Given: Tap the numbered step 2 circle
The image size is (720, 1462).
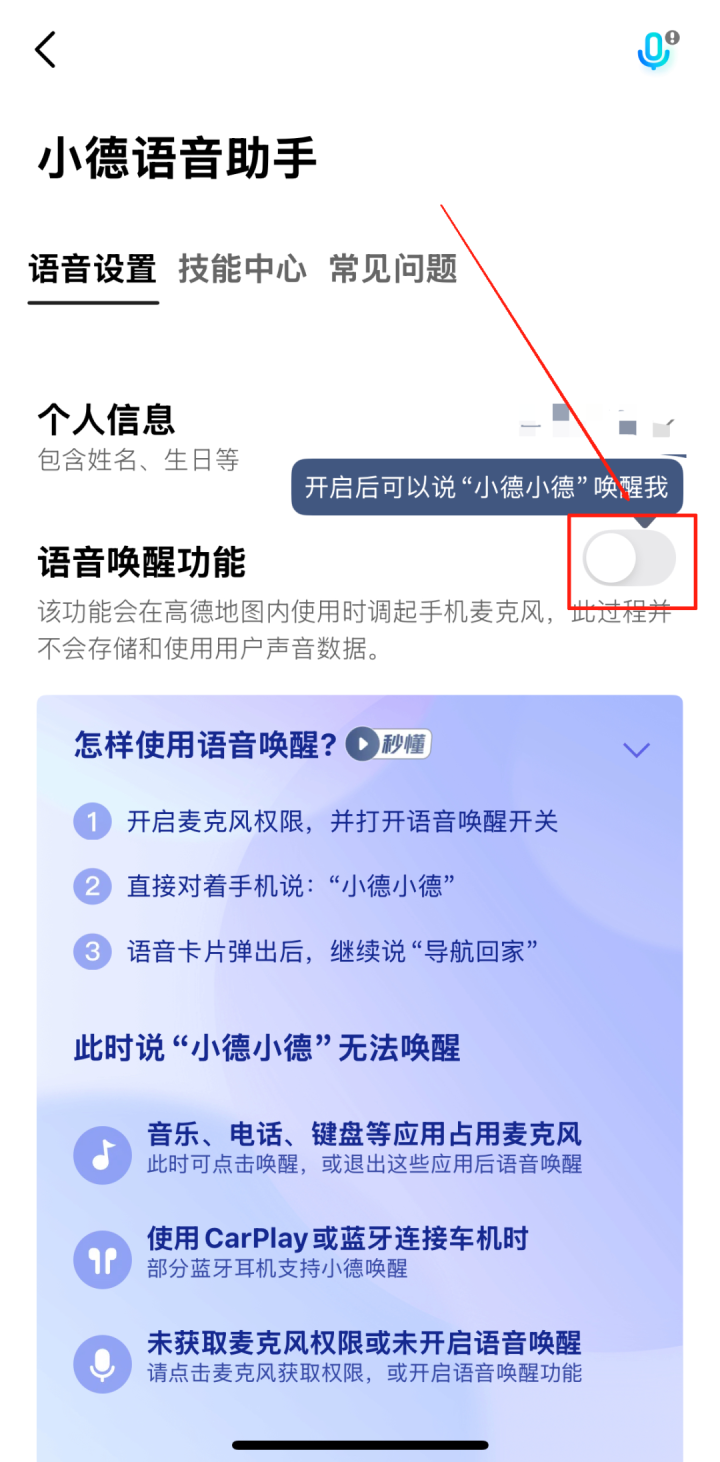Looking at the screenshot, I should point(92,886).
